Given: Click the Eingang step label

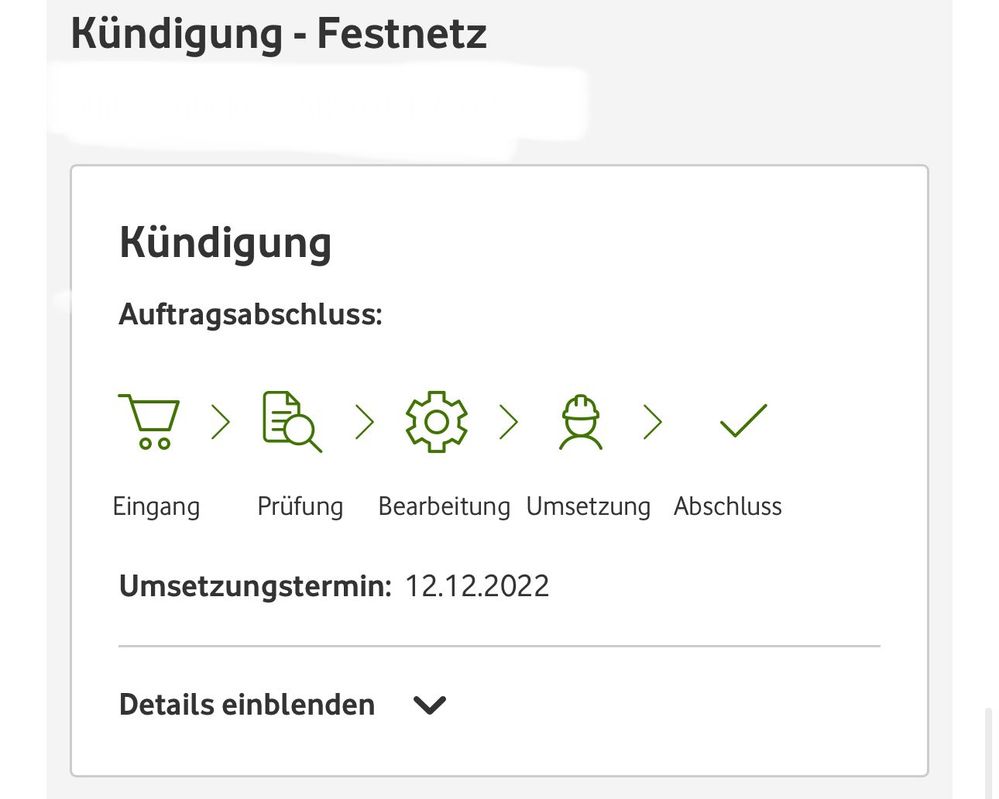Looking at the screenshot, I should tap(156, 506).
